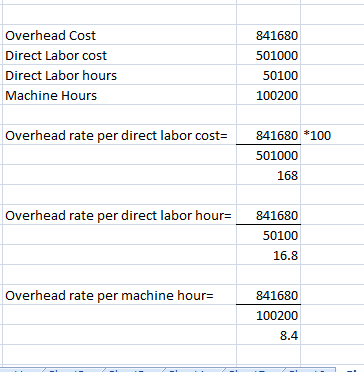Select the "Overhead Cost" label cell
The width and height of the screenshot is (364, 372).
coord(119,35)
